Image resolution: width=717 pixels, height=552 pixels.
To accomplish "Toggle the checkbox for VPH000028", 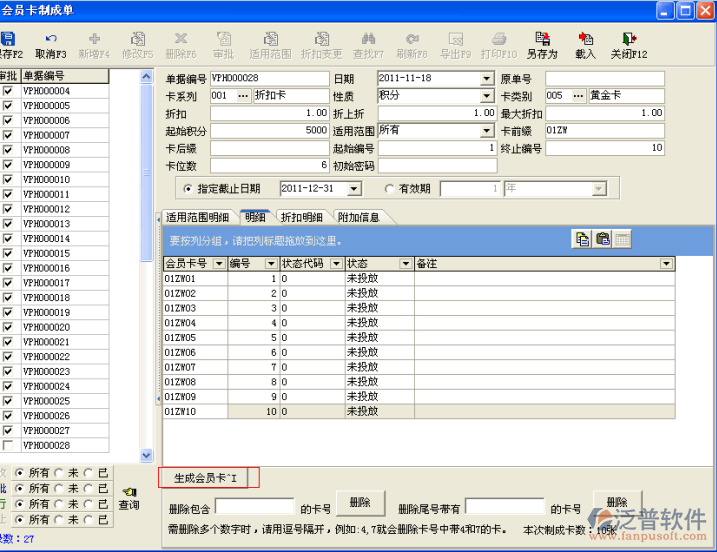I will click(8, 445).
